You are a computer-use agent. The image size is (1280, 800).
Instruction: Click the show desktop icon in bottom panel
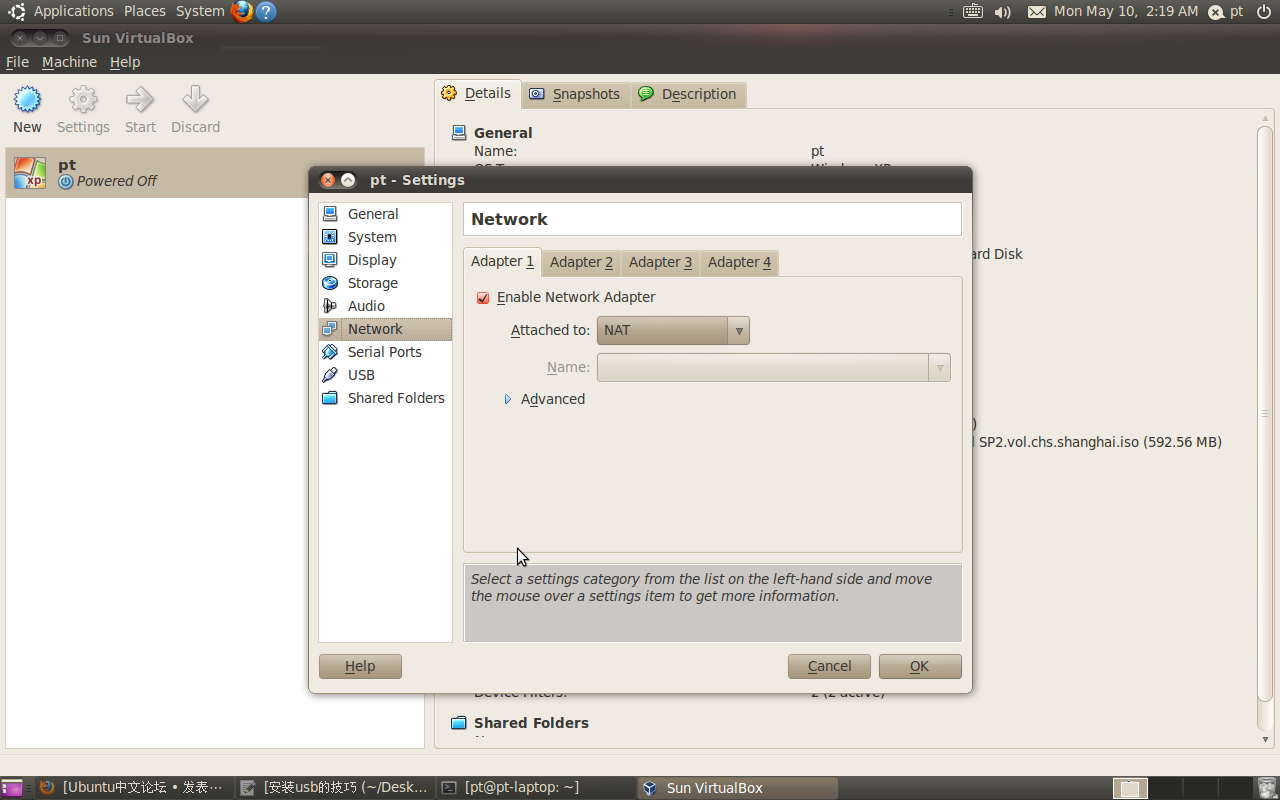click(x=12, y=788)
